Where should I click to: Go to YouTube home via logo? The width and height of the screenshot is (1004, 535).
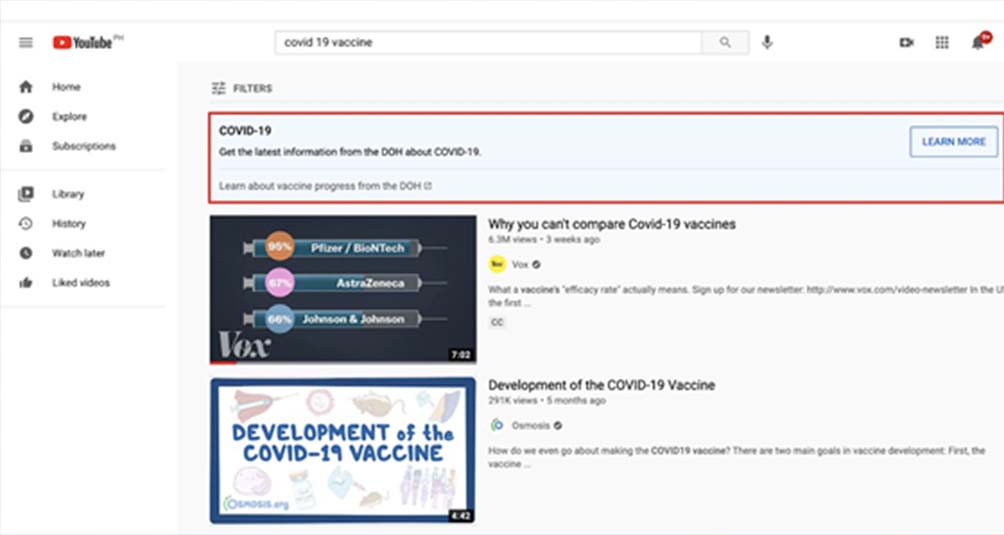click(83, 43)
